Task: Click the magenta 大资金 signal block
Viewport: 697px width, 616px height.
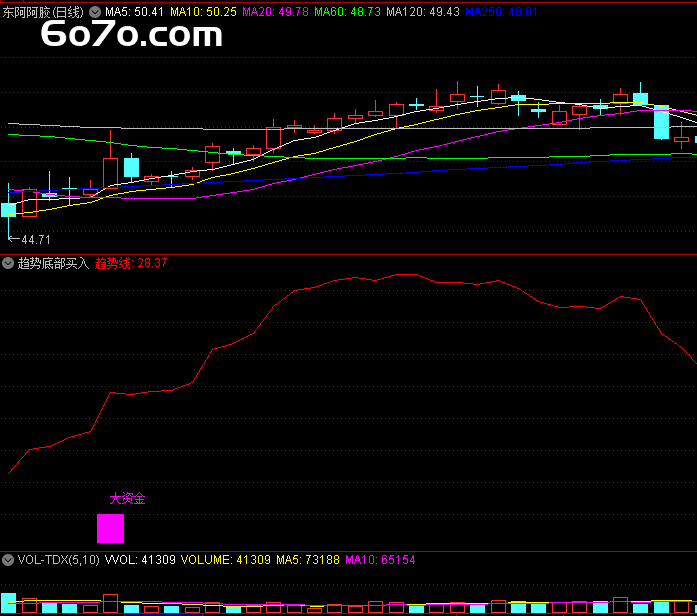Action: click(111, 528)
